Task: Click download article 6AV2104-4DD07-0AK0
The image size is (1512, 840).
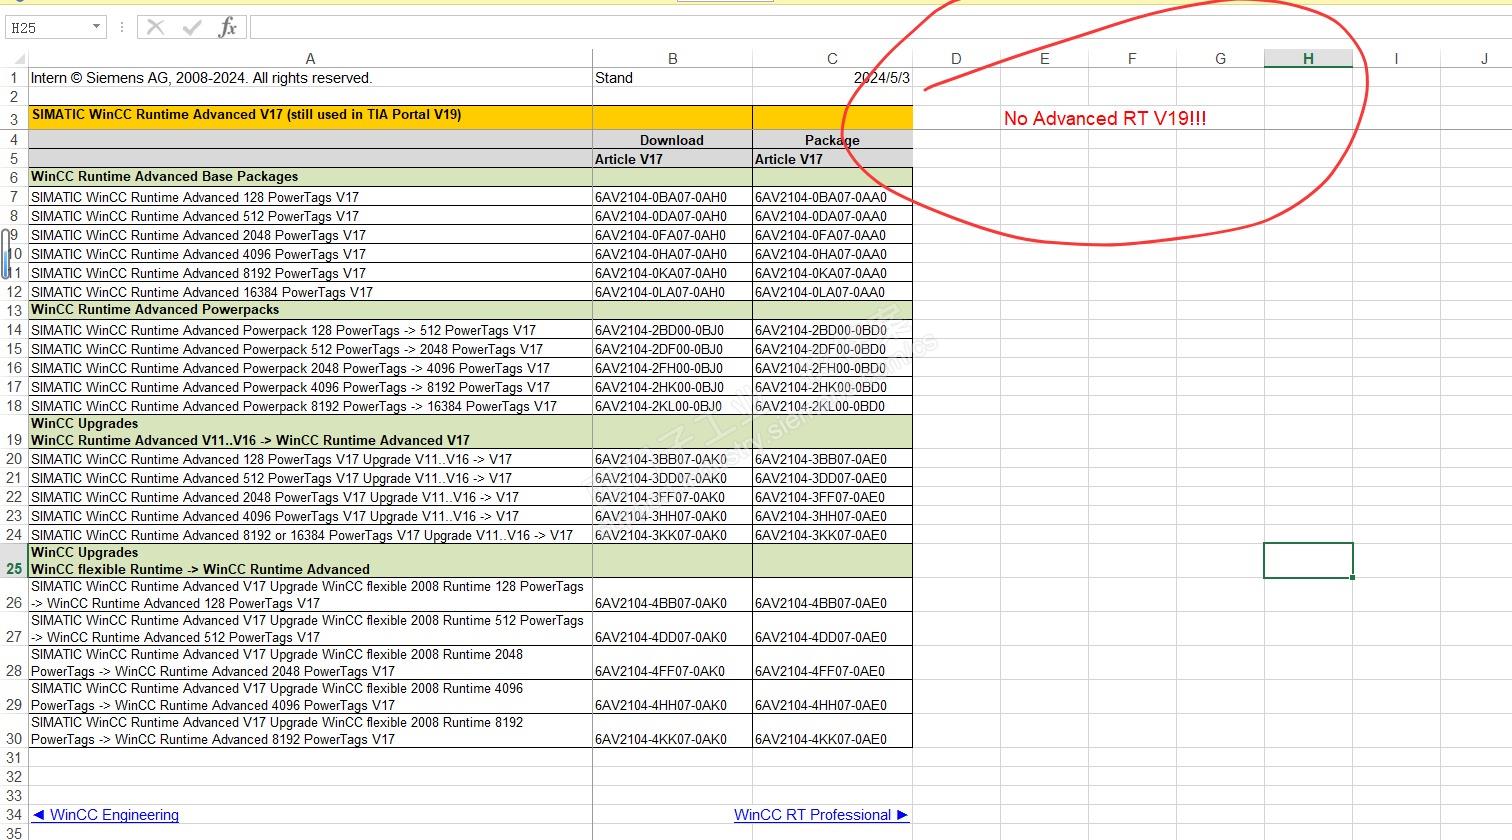Action: (x=672, y=629)
